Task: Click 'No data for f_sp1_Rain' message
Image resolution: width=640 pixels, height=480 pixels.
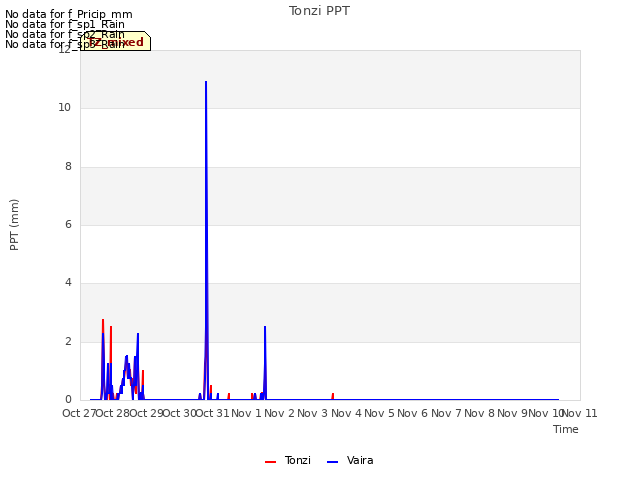Action: (x=64, y=24)
